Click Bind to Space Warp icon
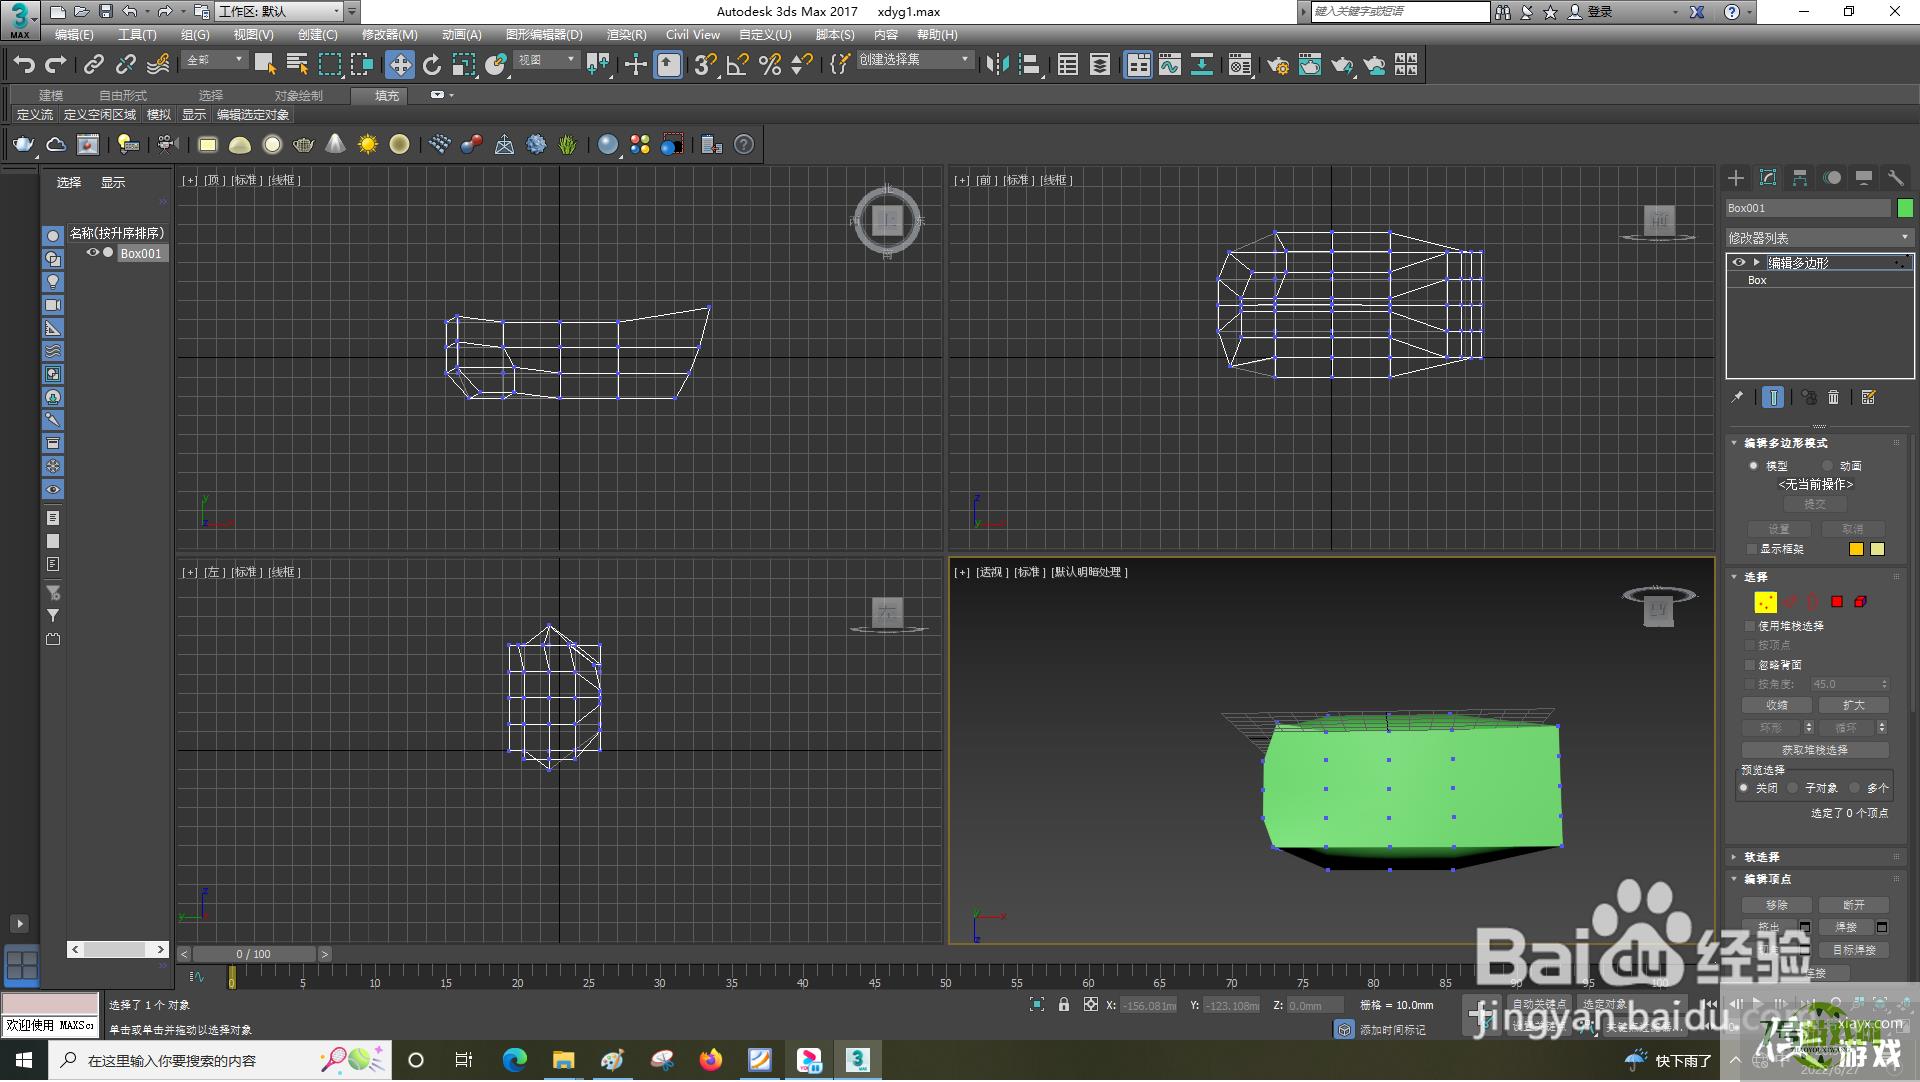Image resolution: width=1920 pixels, height=1082 pixels. [158, 65]
